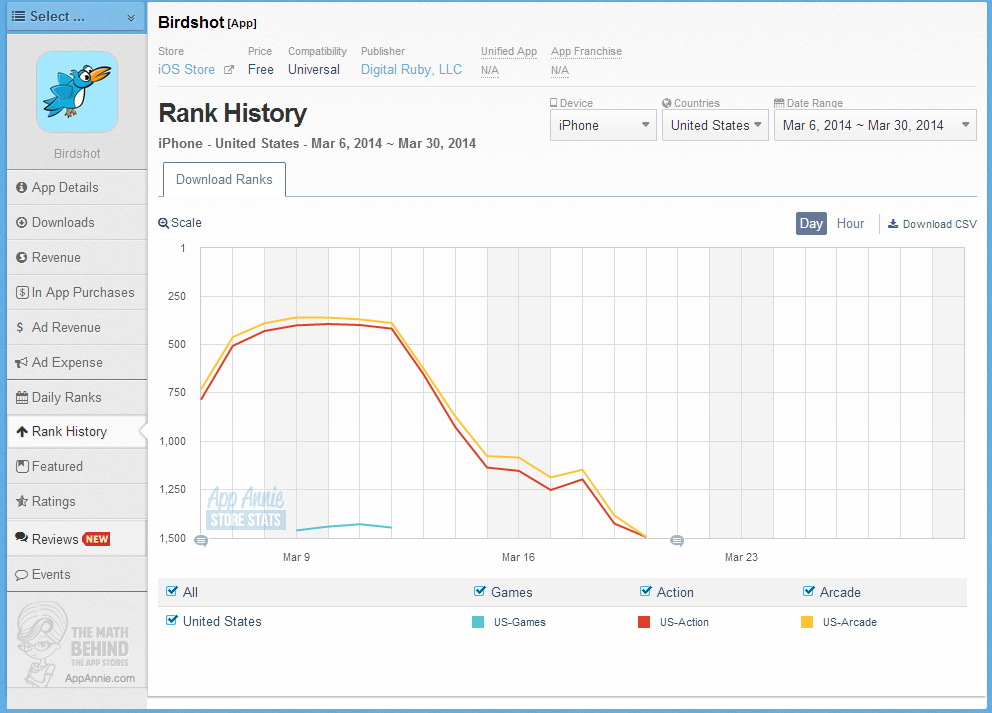Open Ad Expense page
Image resolution: width=992 pixels, height=713 pixels.
[x=77, y=363]
